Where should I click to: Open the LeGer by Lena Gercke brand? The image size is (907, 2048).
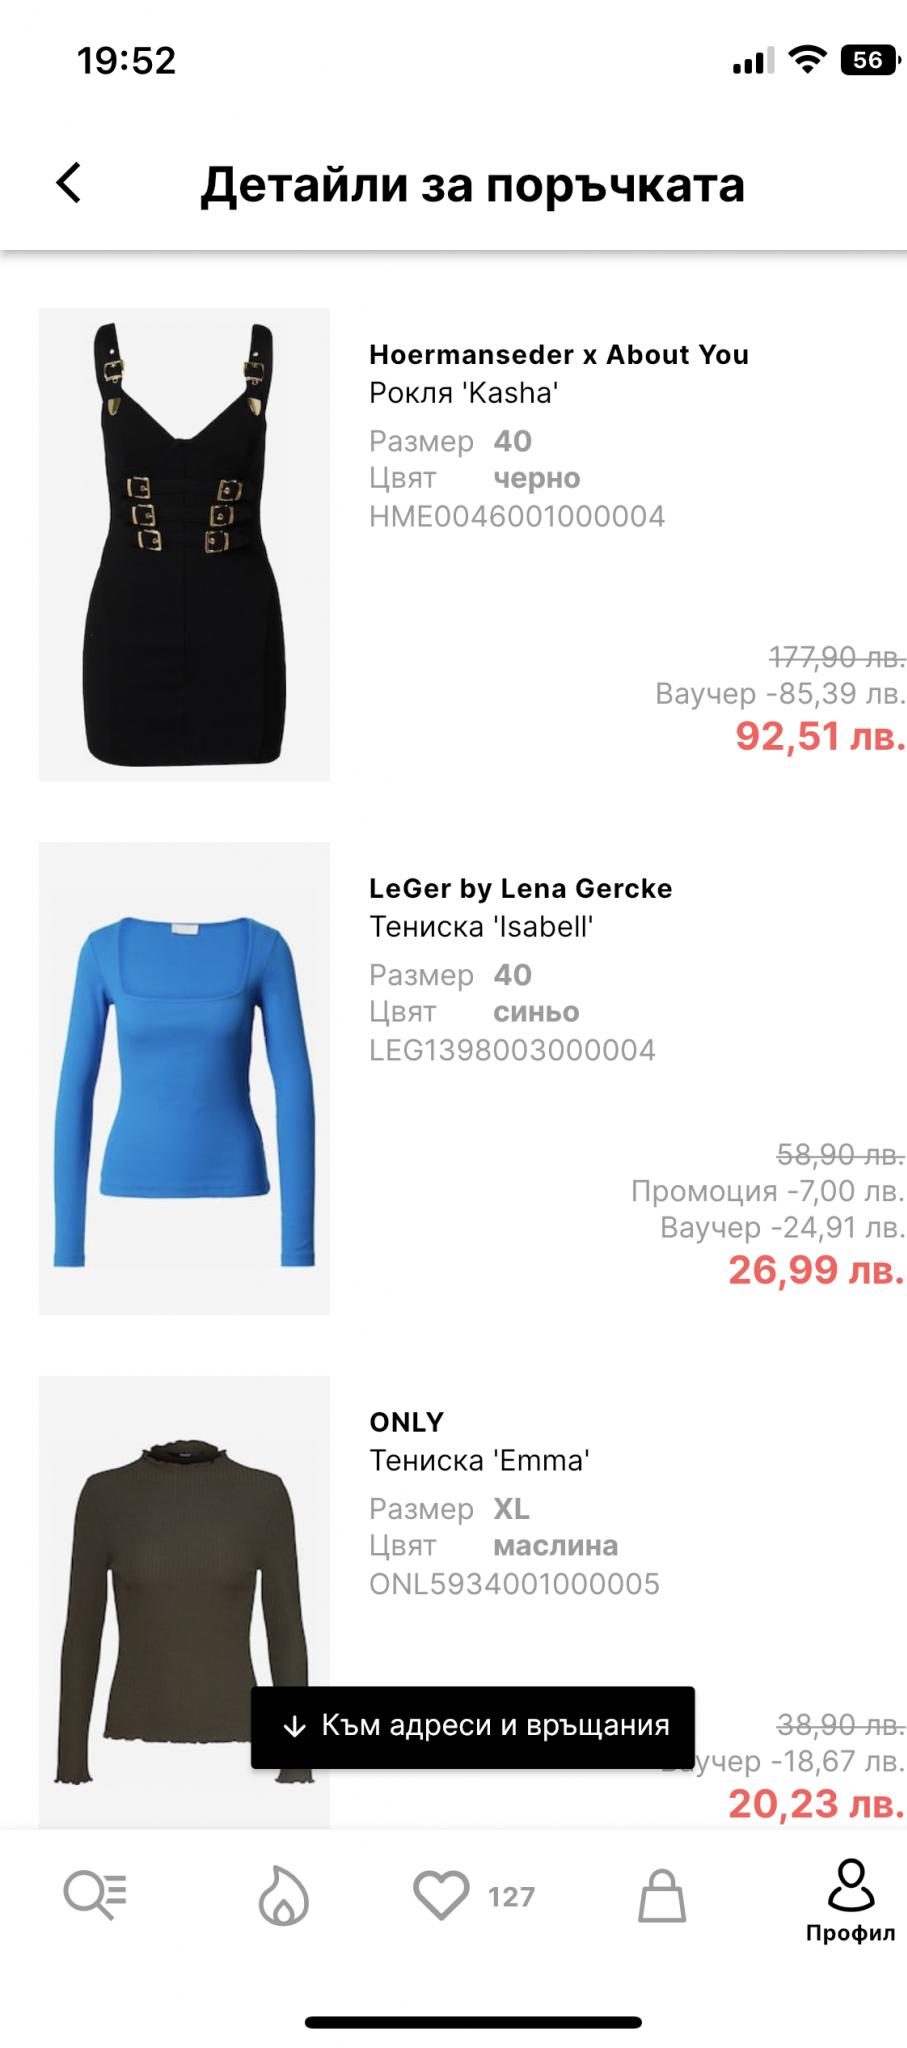click(x=521, y=889)
